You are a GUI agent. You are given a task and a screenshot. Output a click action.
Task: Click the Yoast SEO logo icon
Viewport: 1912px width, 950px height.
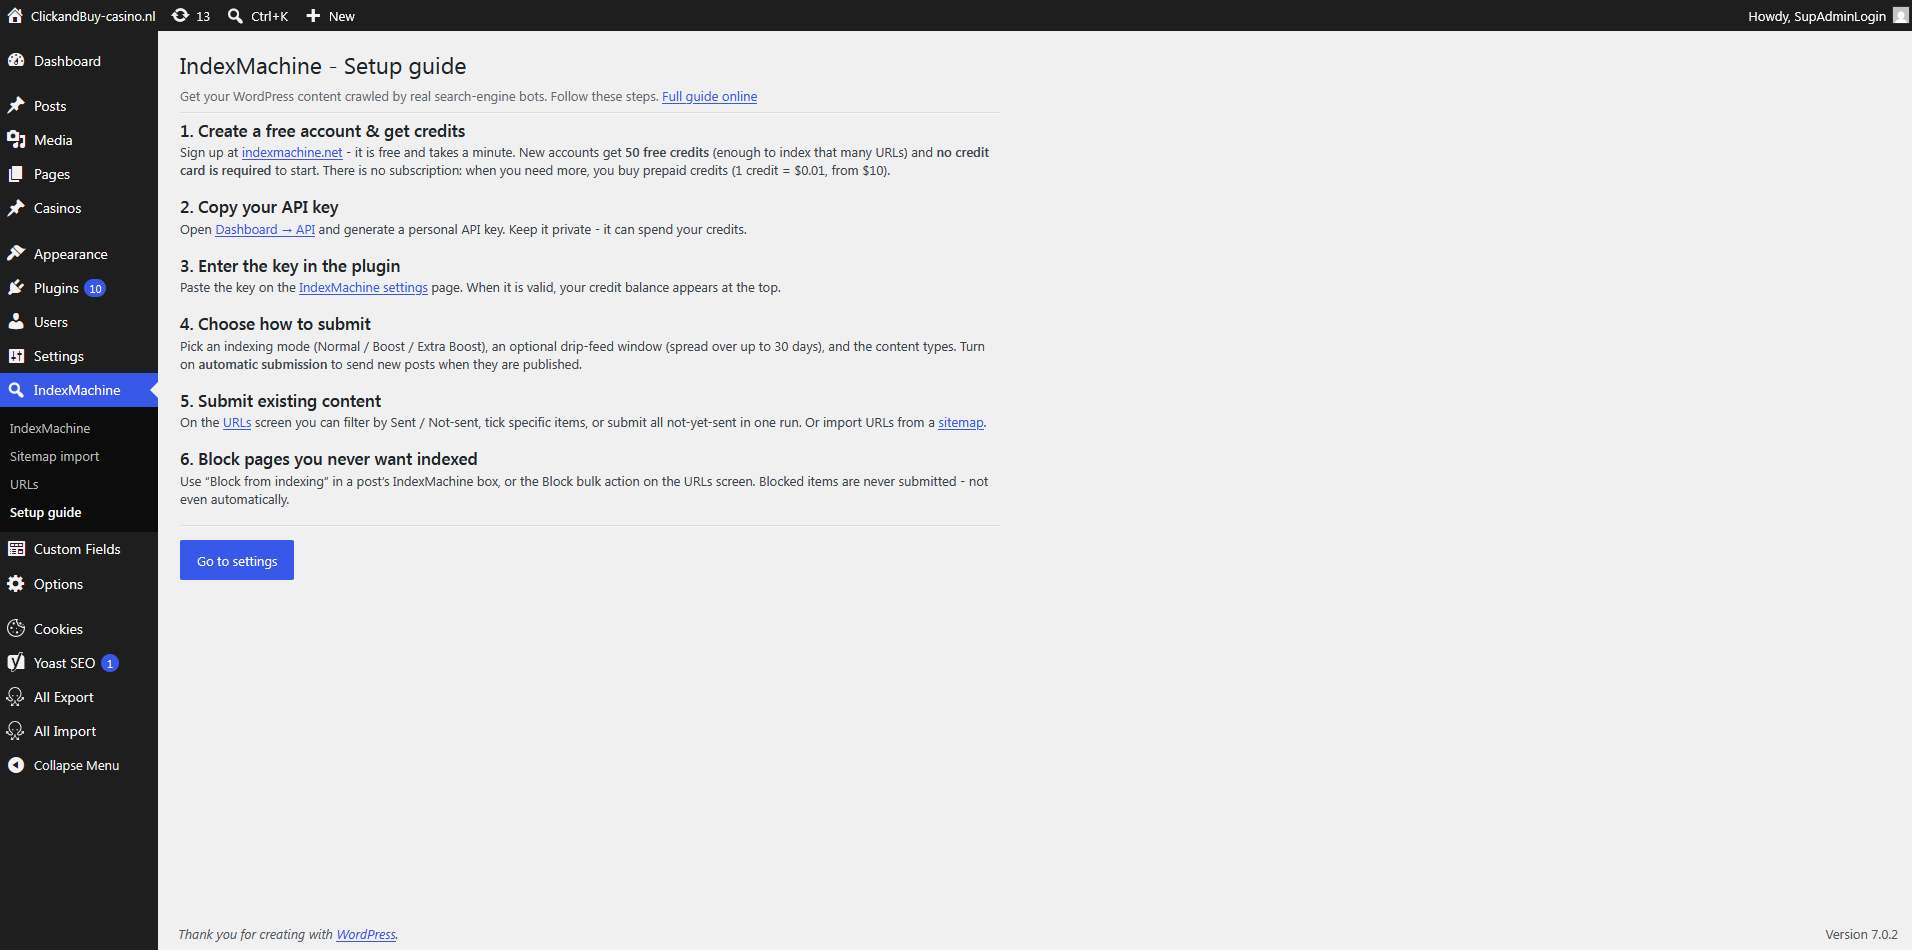[x=16, y=662]
